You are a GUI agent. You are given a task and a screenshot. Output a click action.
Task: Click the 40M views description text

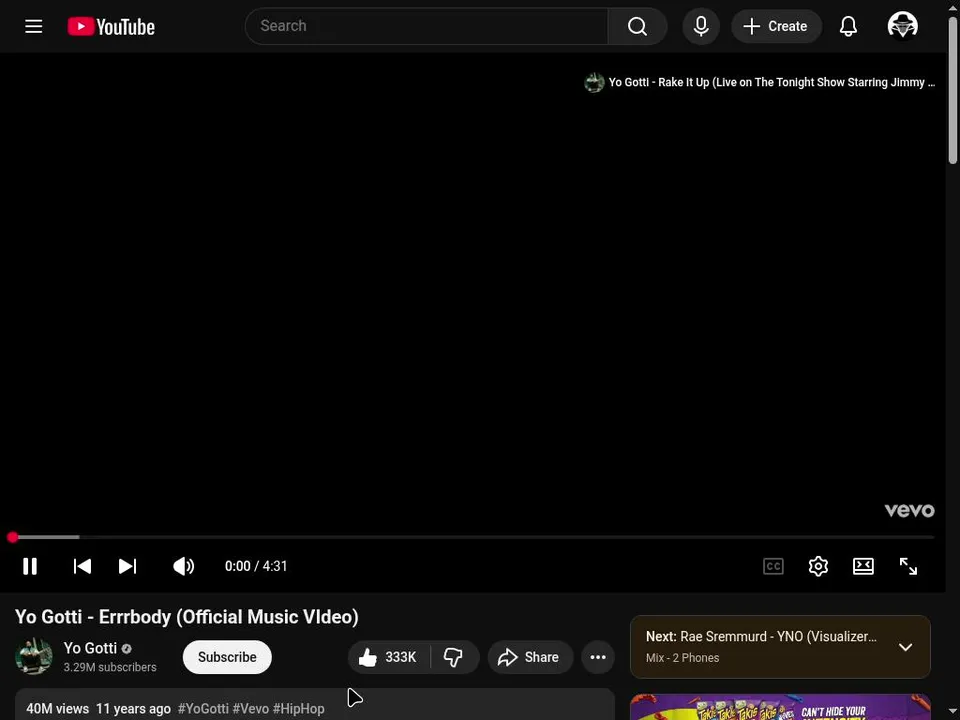[58, 708]
